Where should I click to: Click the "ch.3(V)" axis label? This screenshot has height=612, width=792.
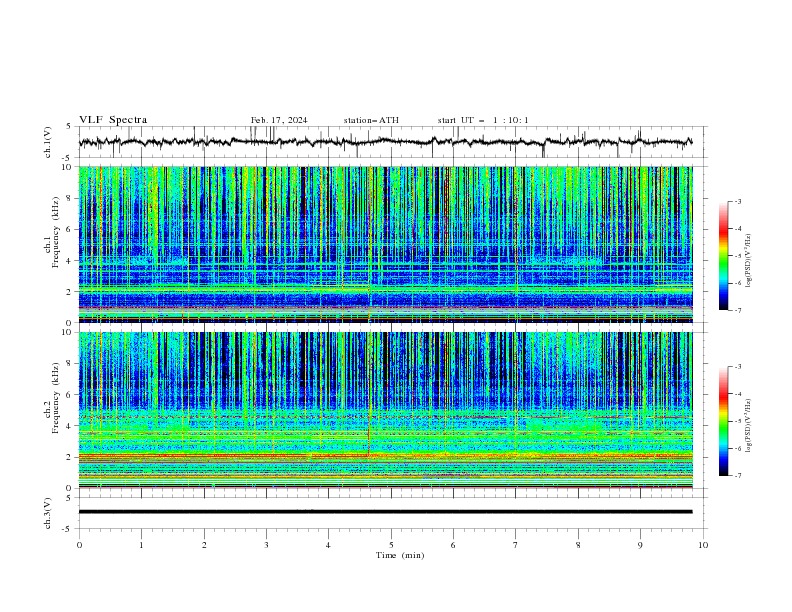[48, 513]
